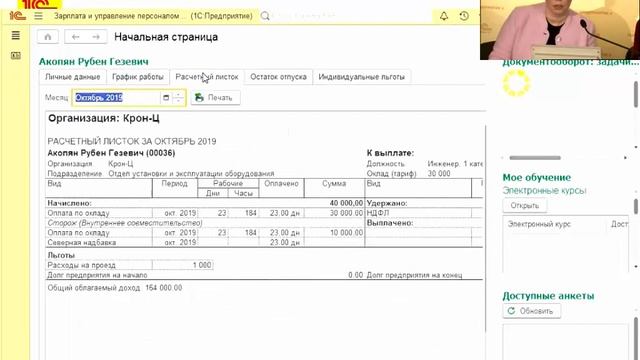Click the search magnifier icon
This screenshot has height=360, width=640.
coord(265,16)
